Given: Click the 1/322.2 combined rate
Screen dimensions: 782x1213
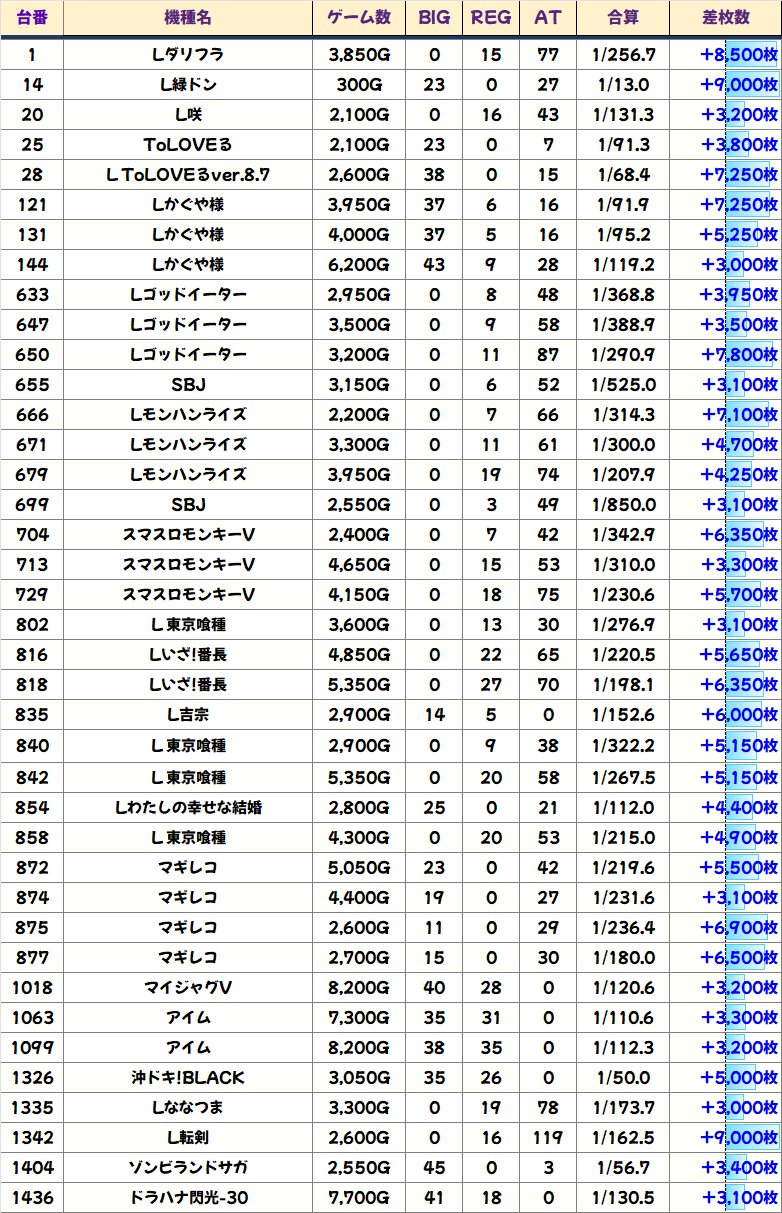Looking at the screenshot, I should [x=624, y=746].
